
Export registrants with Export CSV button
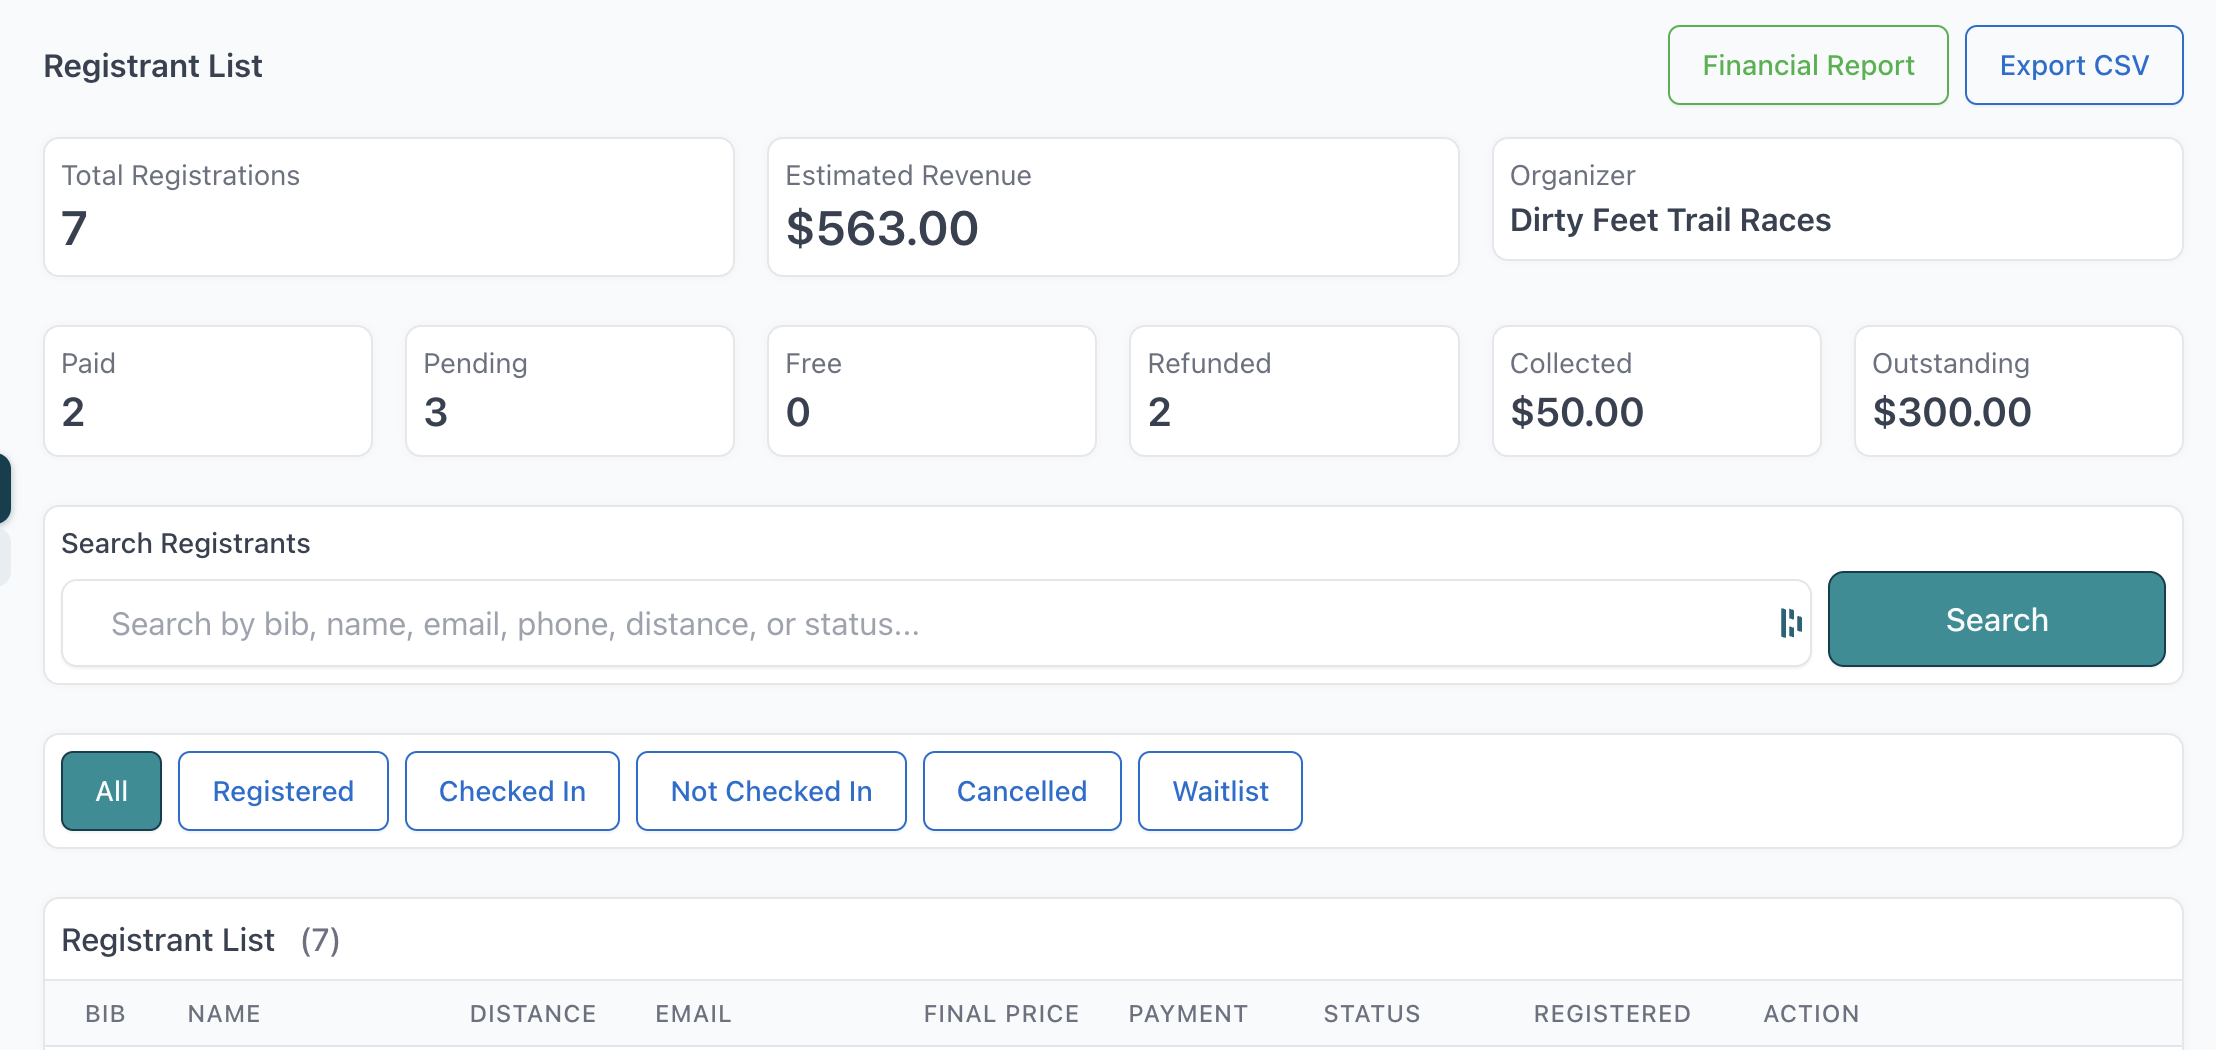pos(2074,65)
